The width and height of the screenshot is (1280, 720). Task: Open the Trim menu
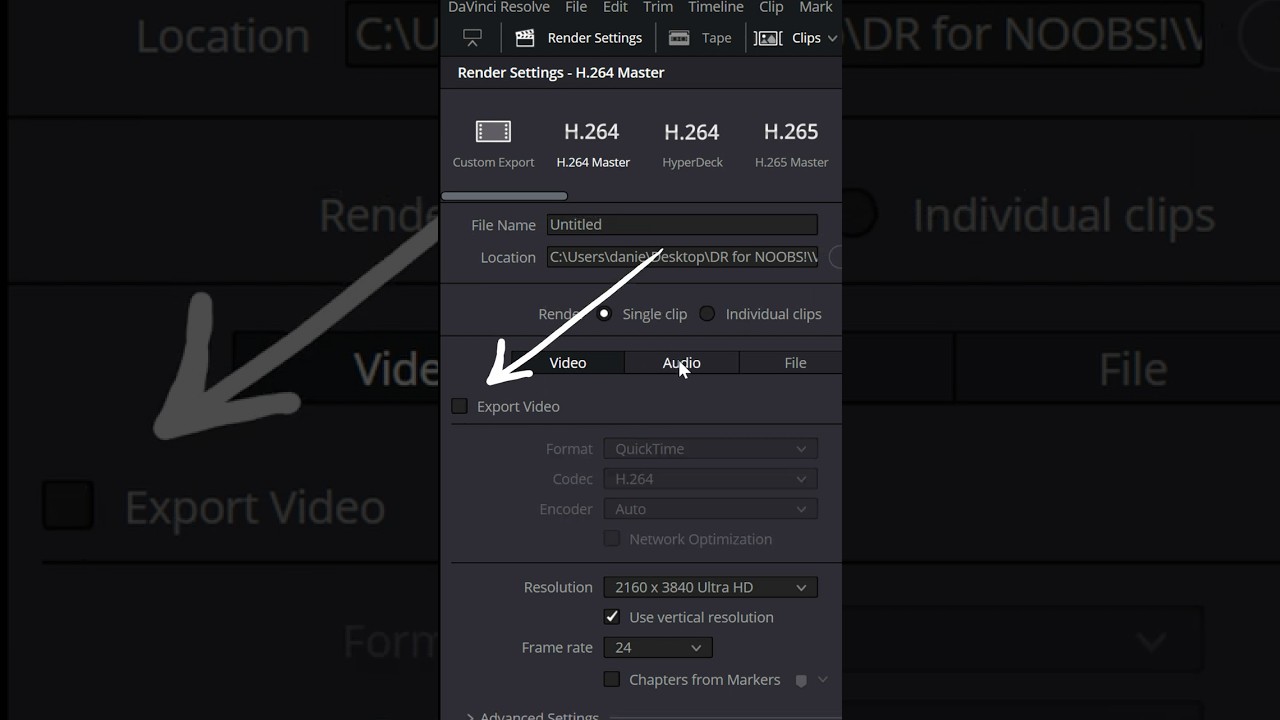coord(658,7)
